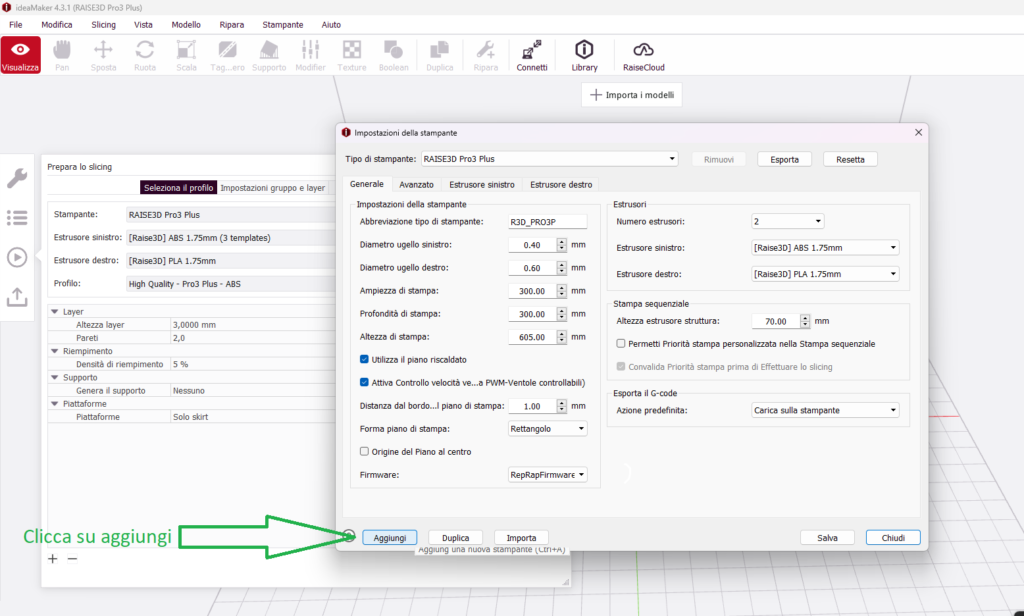Toggle Utilizza il piano riscaldato checkbox
The image size is (1024, 616).
pos(364,359)
